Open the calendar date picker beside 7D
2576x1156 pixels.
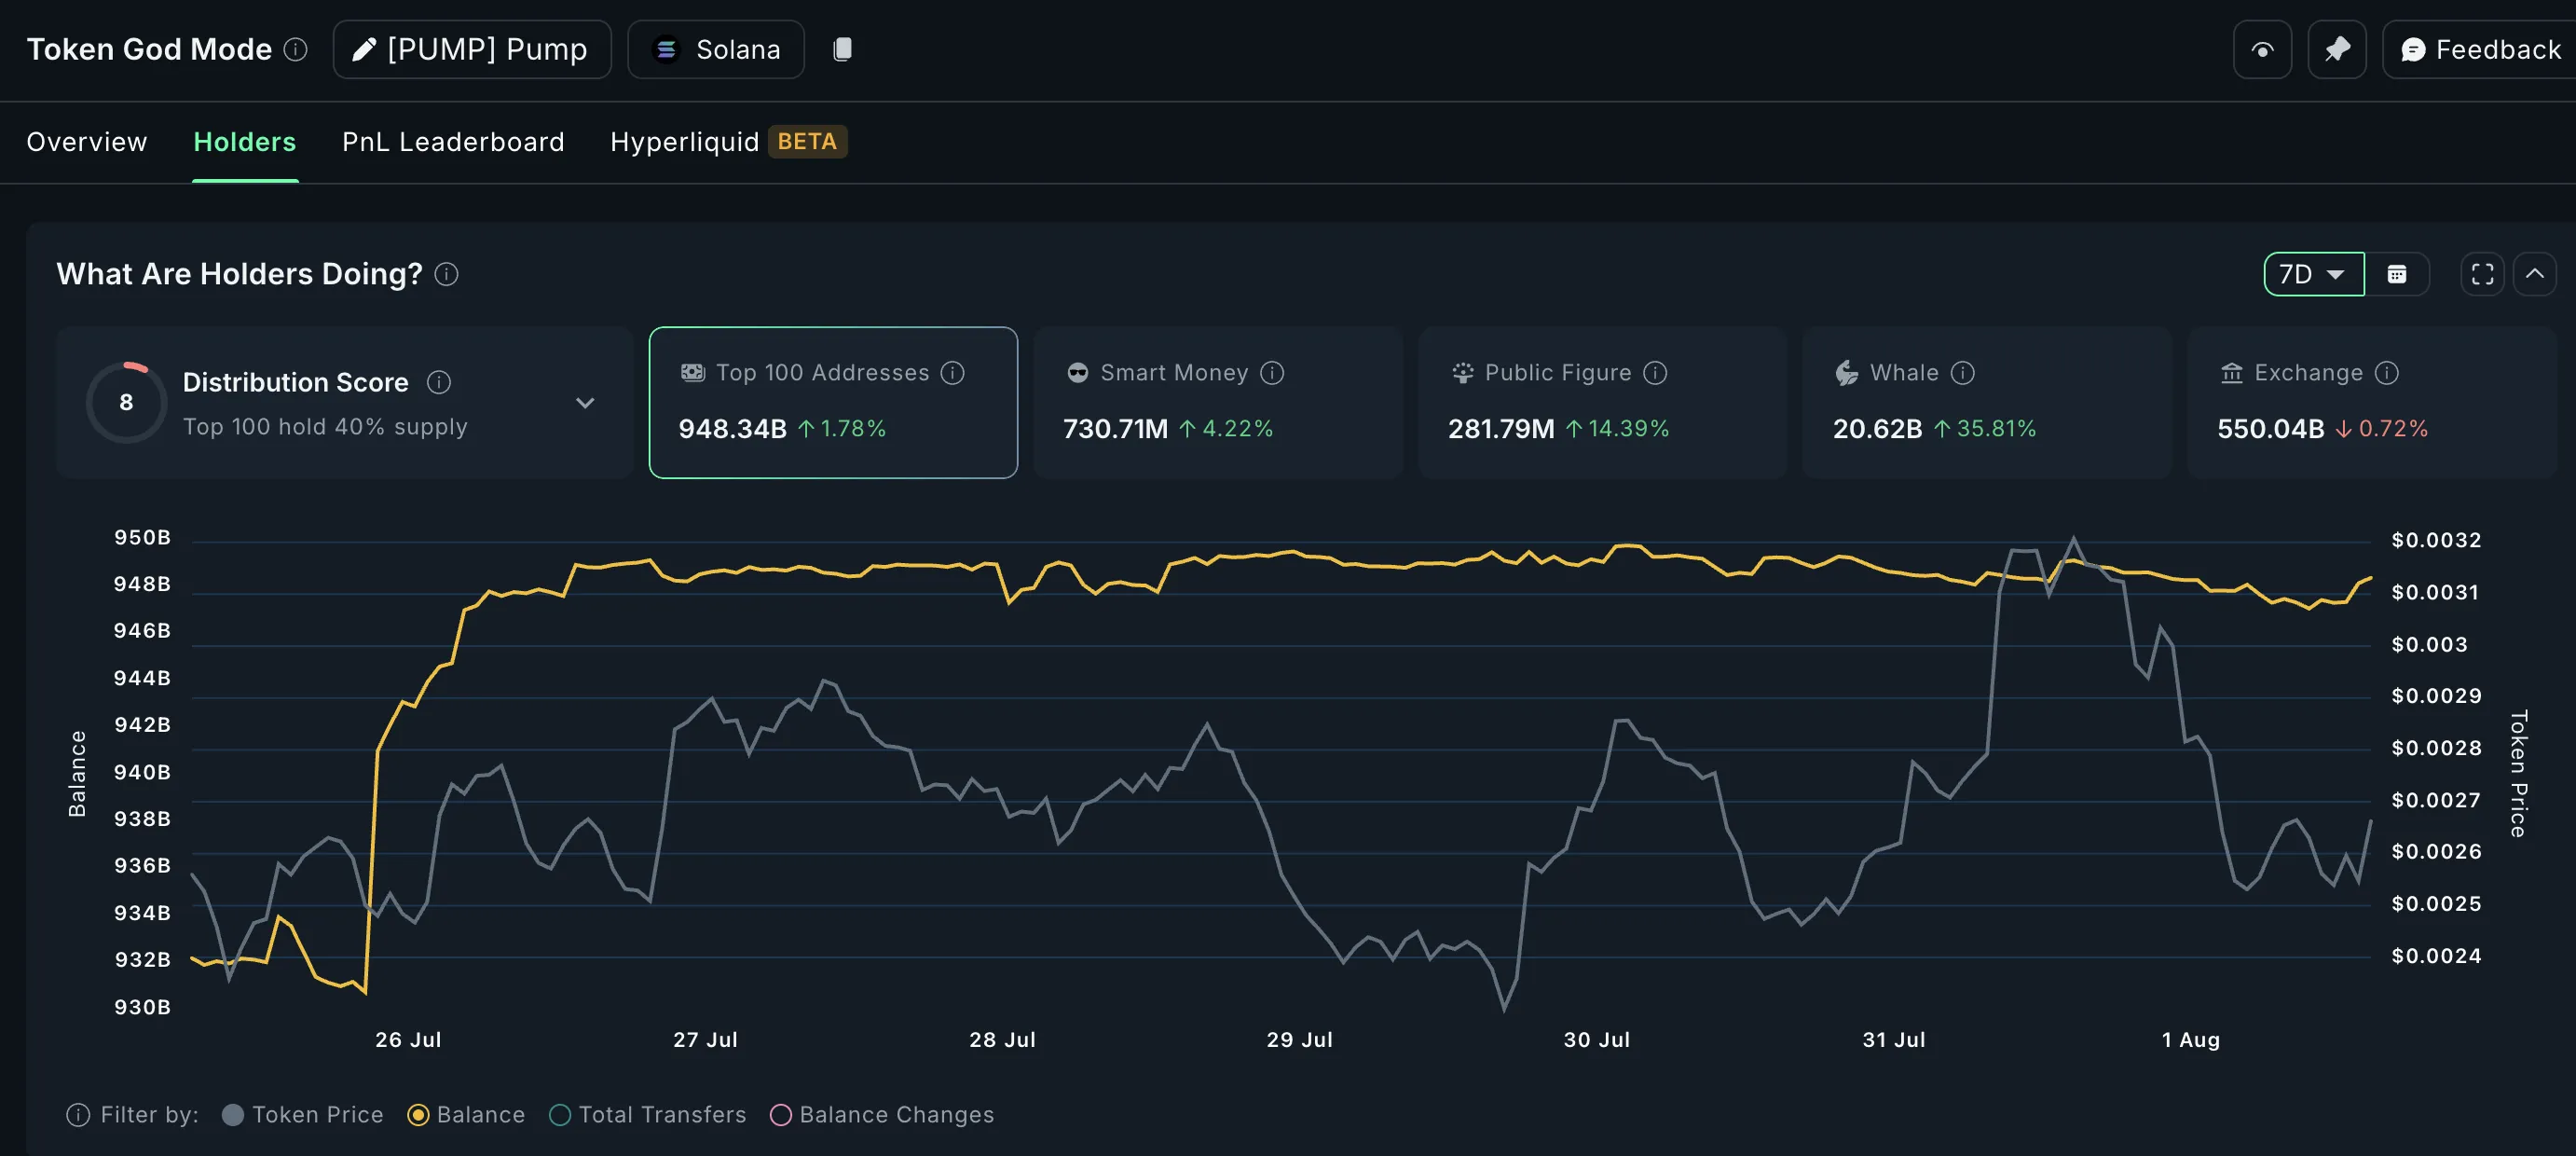tap(2398, 273)
